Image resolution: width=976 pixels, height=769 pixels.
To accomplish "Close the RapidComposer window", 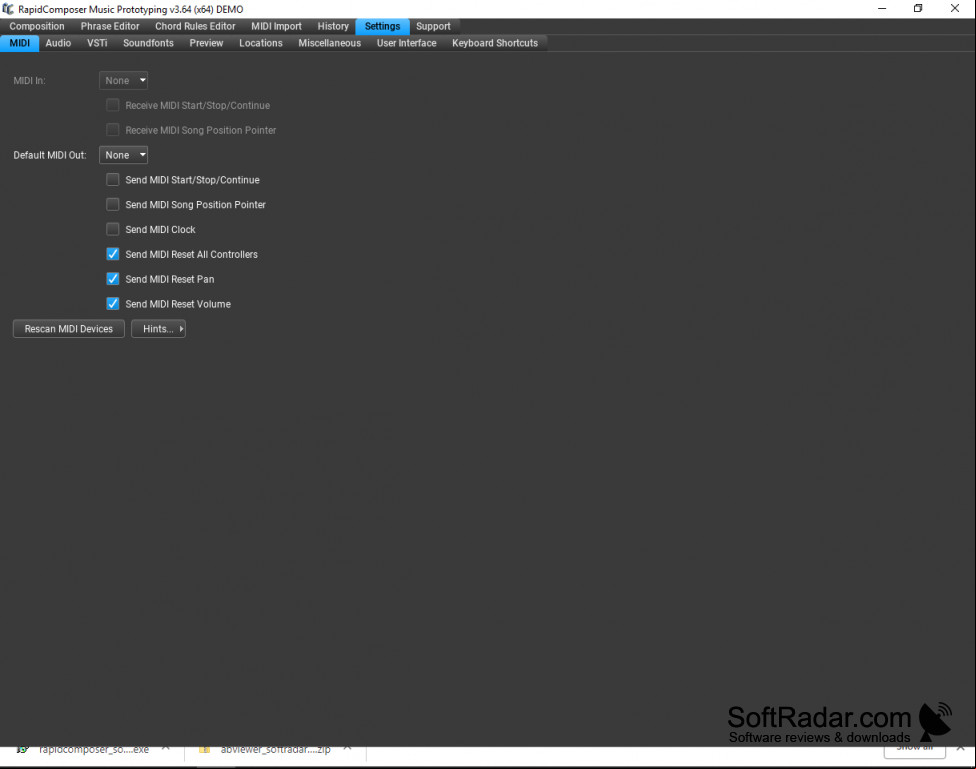I will click(955, 9).
